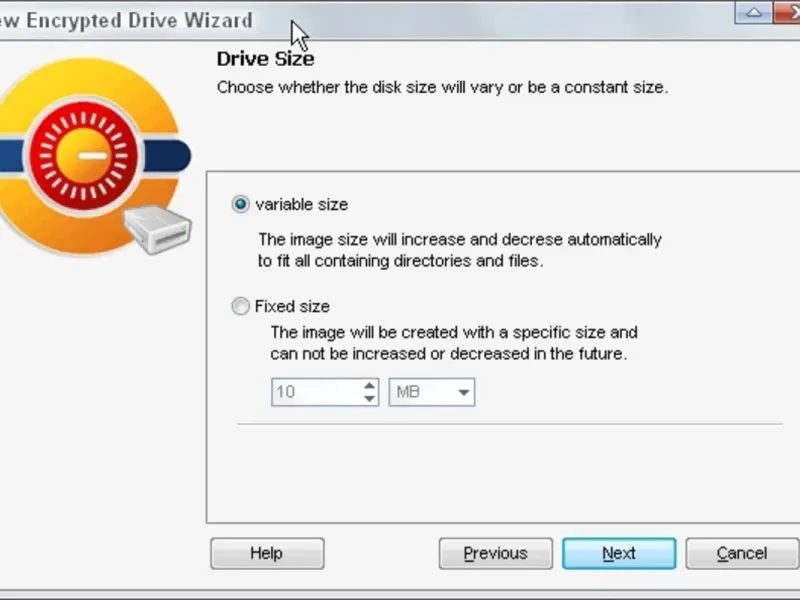Image resolution: width=800 pixels, height=600 pixels.
Task: Open the MB unit dropdown
Action: (x=432, y=392)
